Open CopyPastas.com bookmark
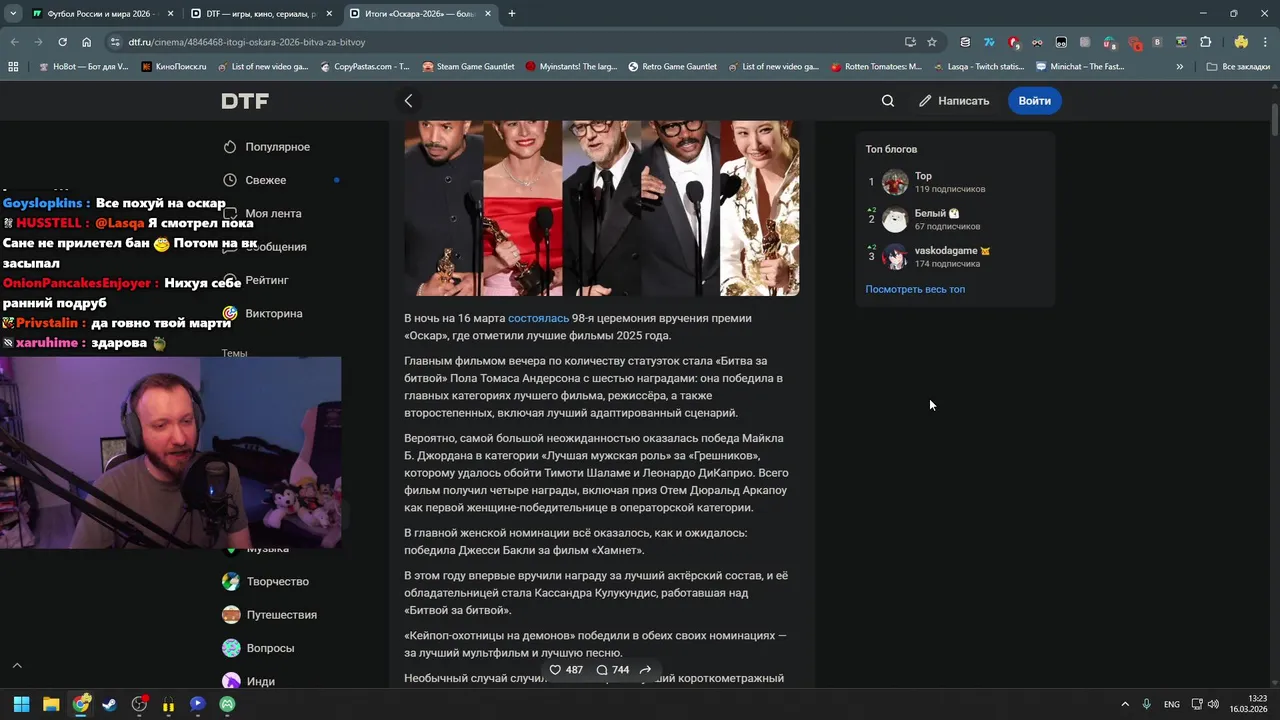This screenshot has width=1280, height=720. (365, 67)
